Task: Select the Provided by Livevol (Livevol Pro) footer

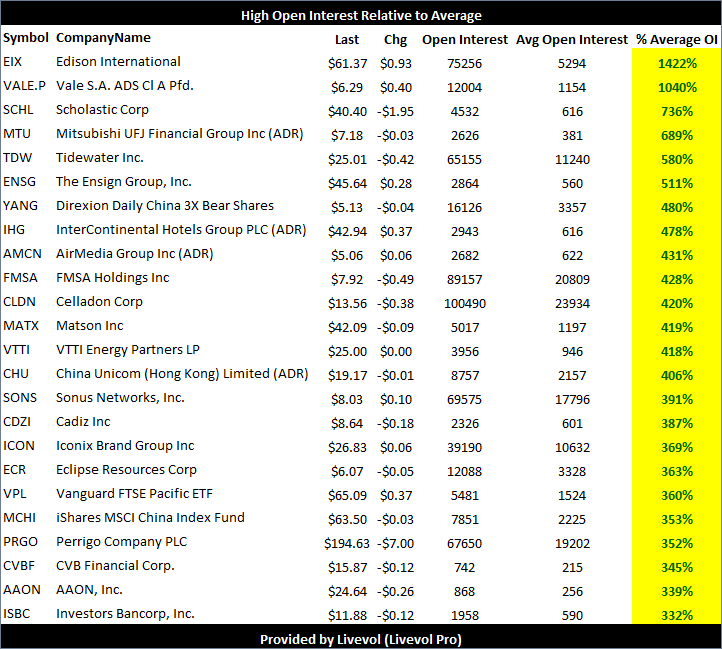Action: [361, 638]
